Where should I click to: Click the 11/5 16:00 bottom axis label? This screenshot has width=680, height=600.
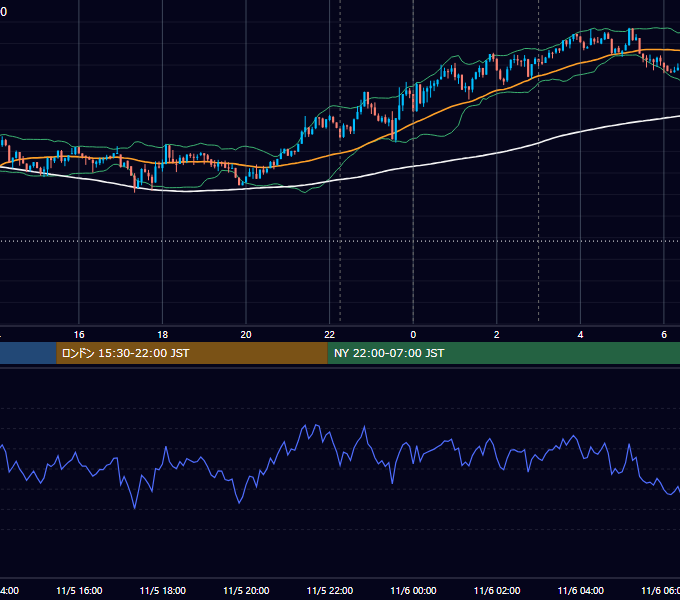pos(79,590)
